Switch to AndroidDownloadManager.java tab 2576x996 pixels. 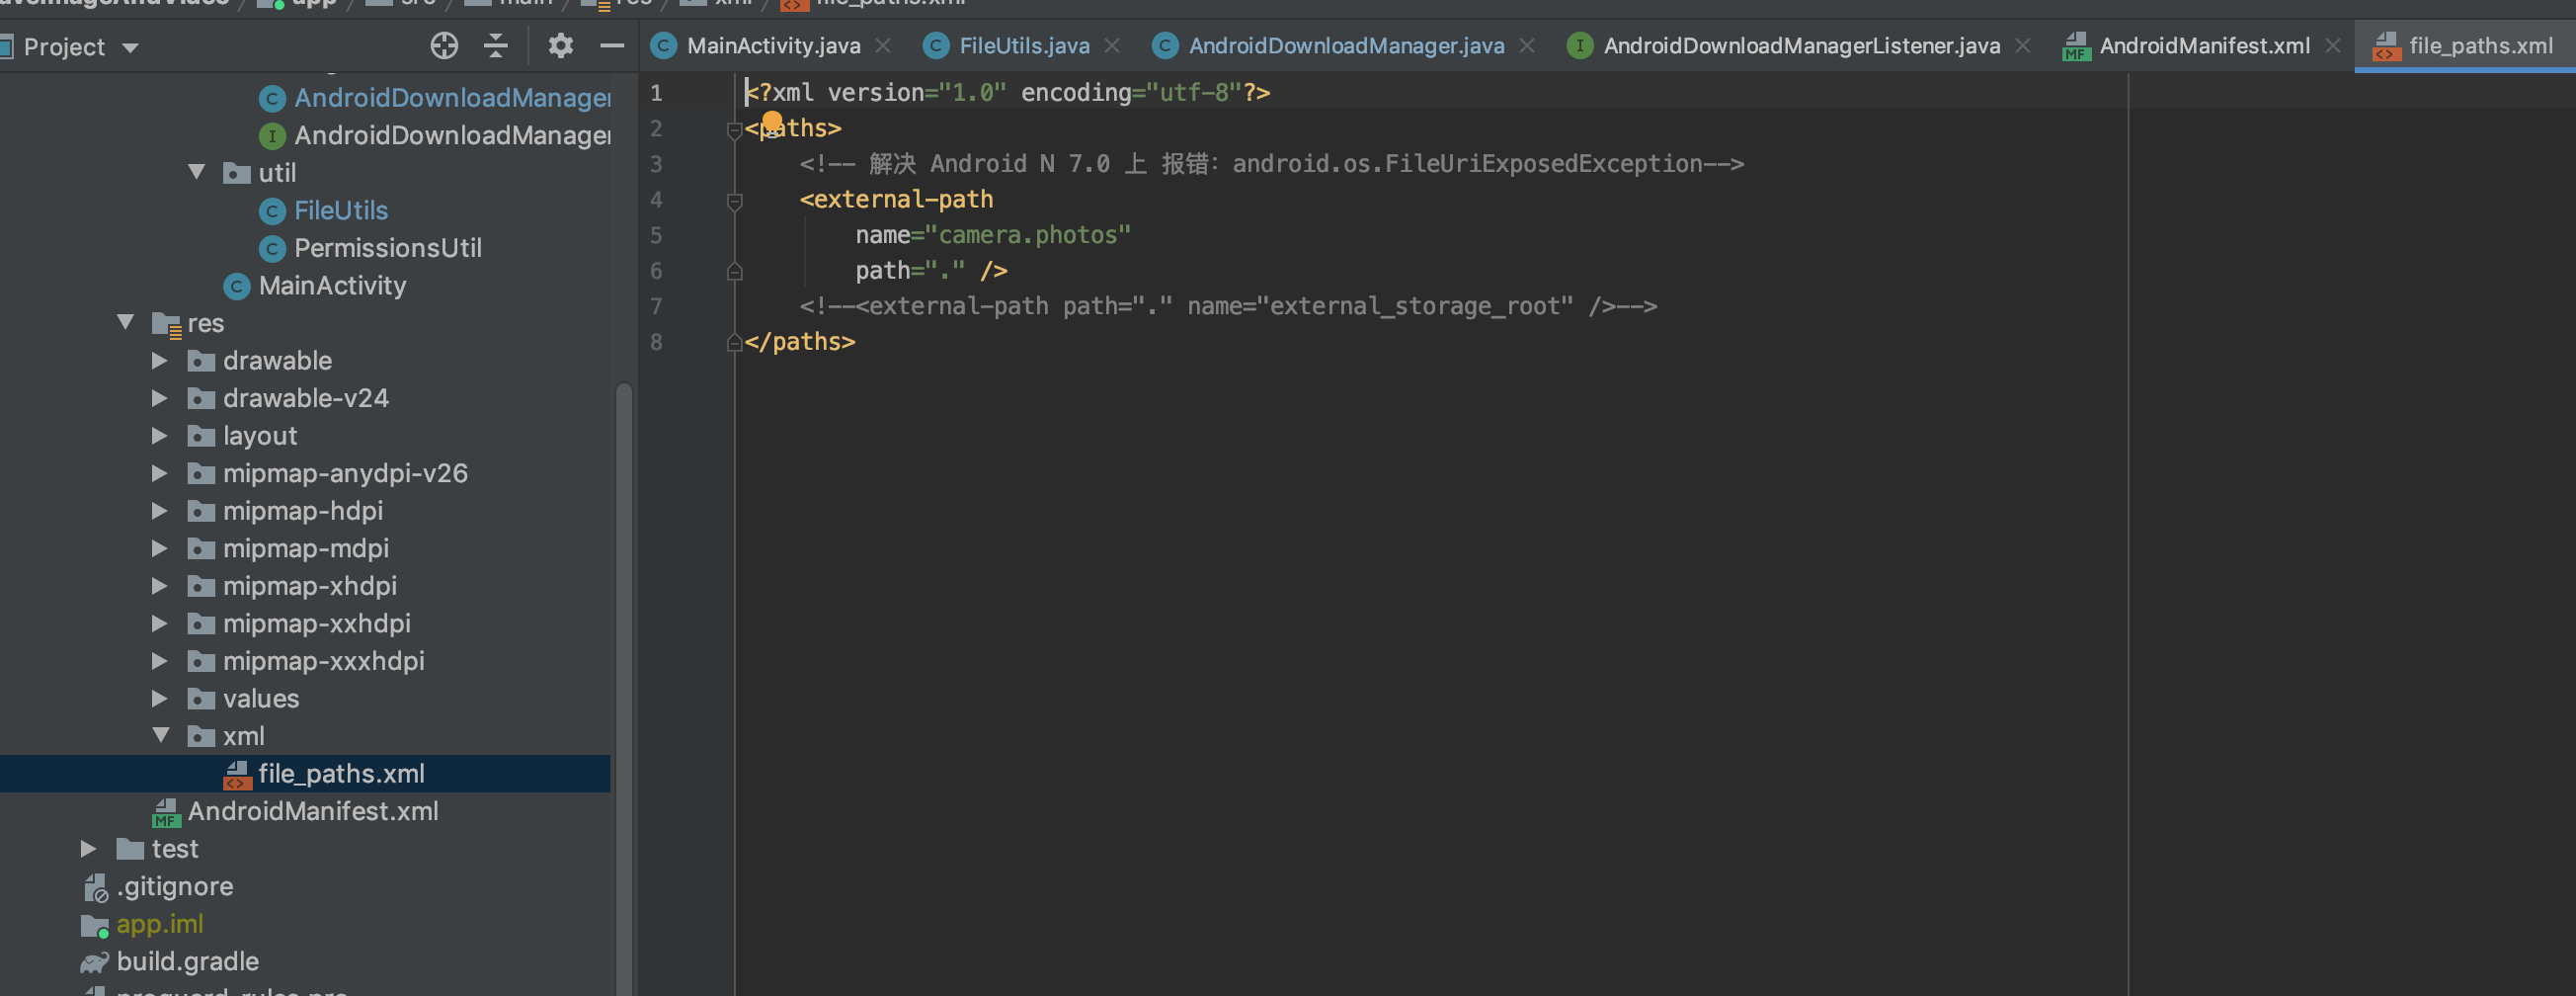pyautogui.click(x=1346, y=46)
